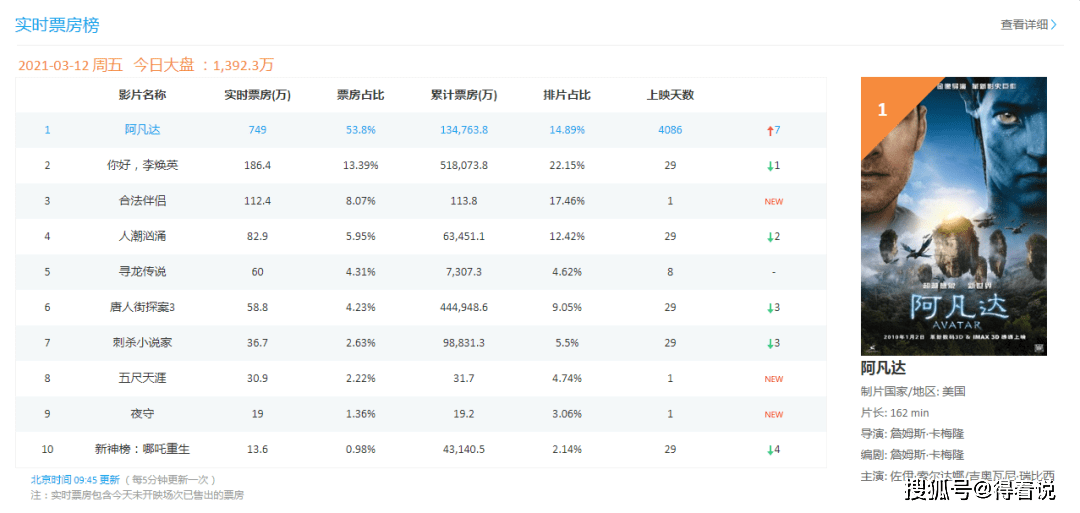Screen dimensions: 1080x513
Task: Click the 导演: 詹姆斯·卡梅隆 line
Action: point(913,434)
